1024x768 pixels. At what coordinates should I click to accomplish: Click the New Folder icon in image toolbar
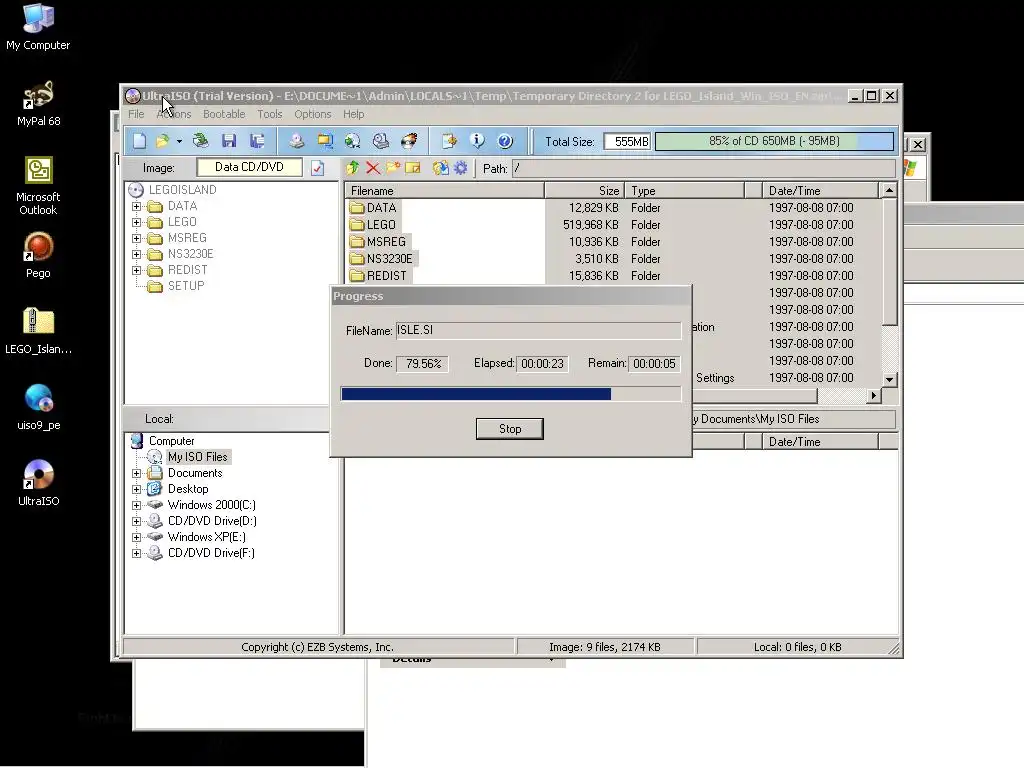point(393,168)
